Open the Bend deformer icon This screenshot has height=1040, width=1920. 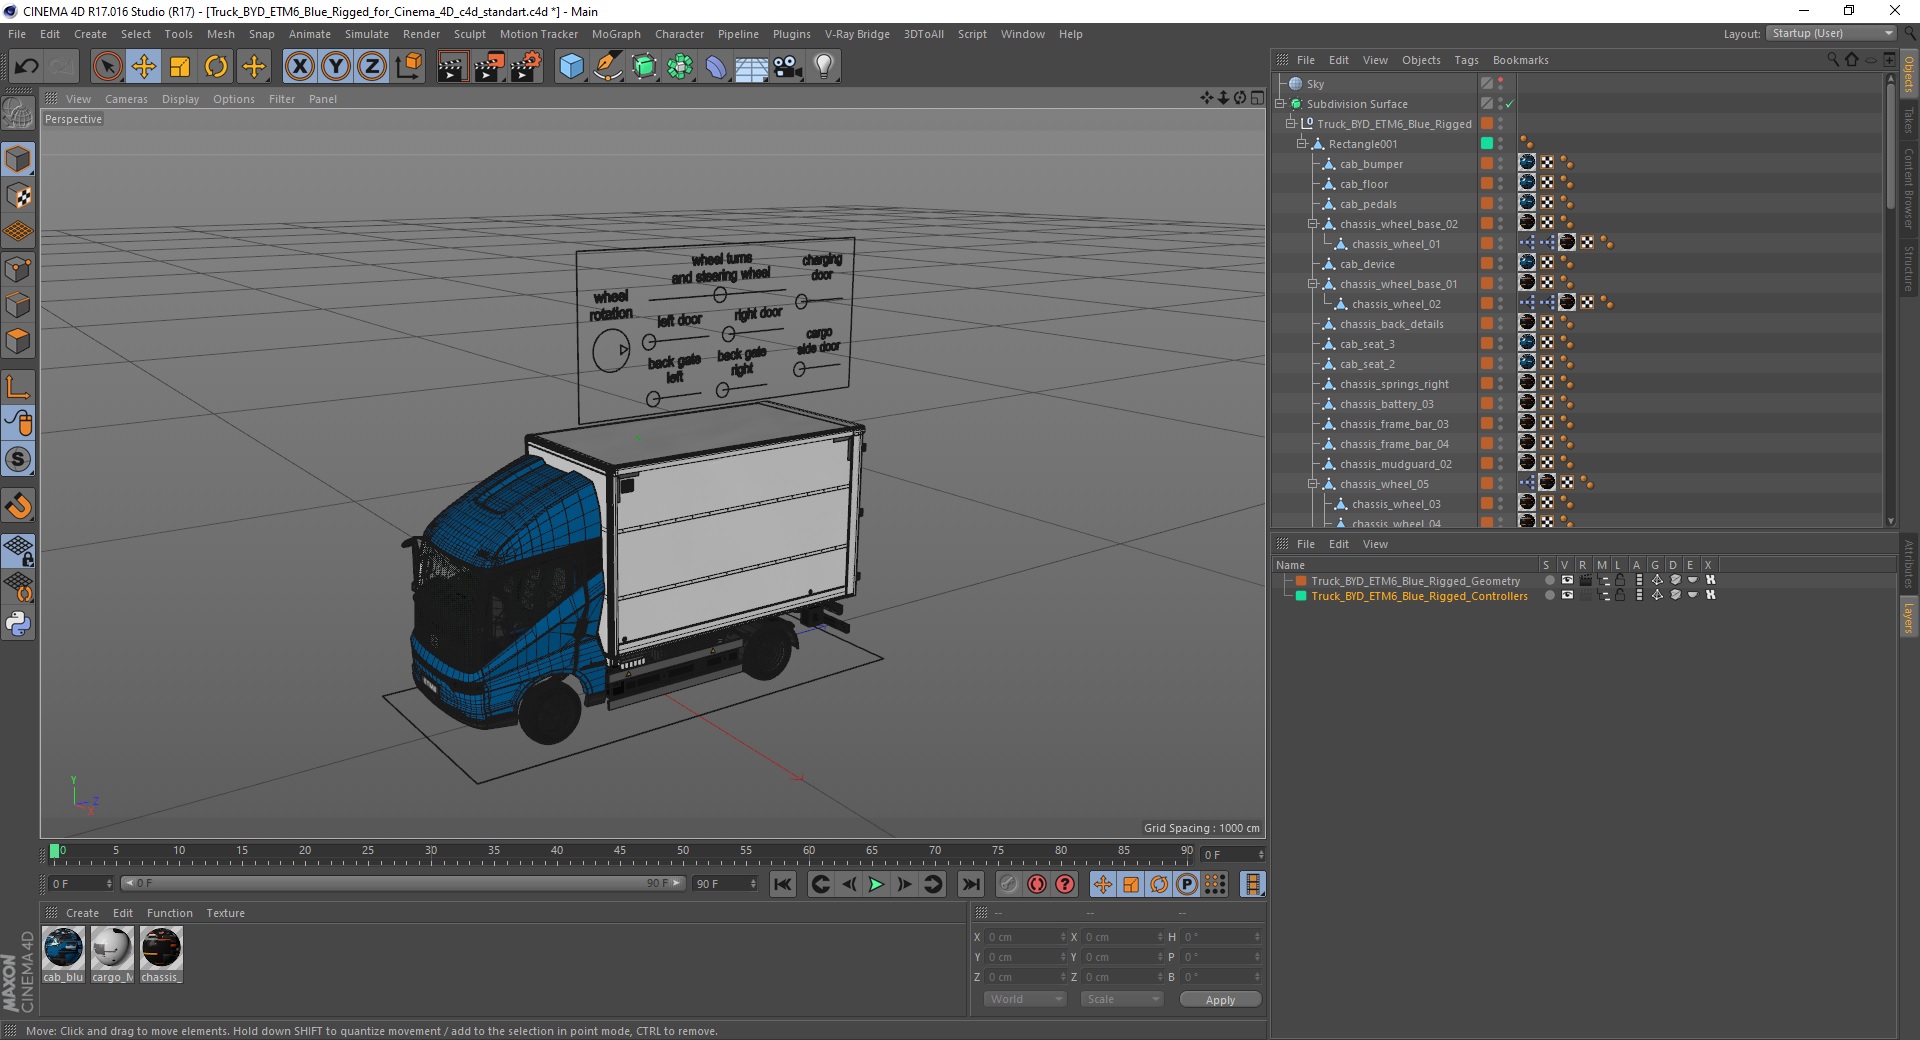point(716,67)
